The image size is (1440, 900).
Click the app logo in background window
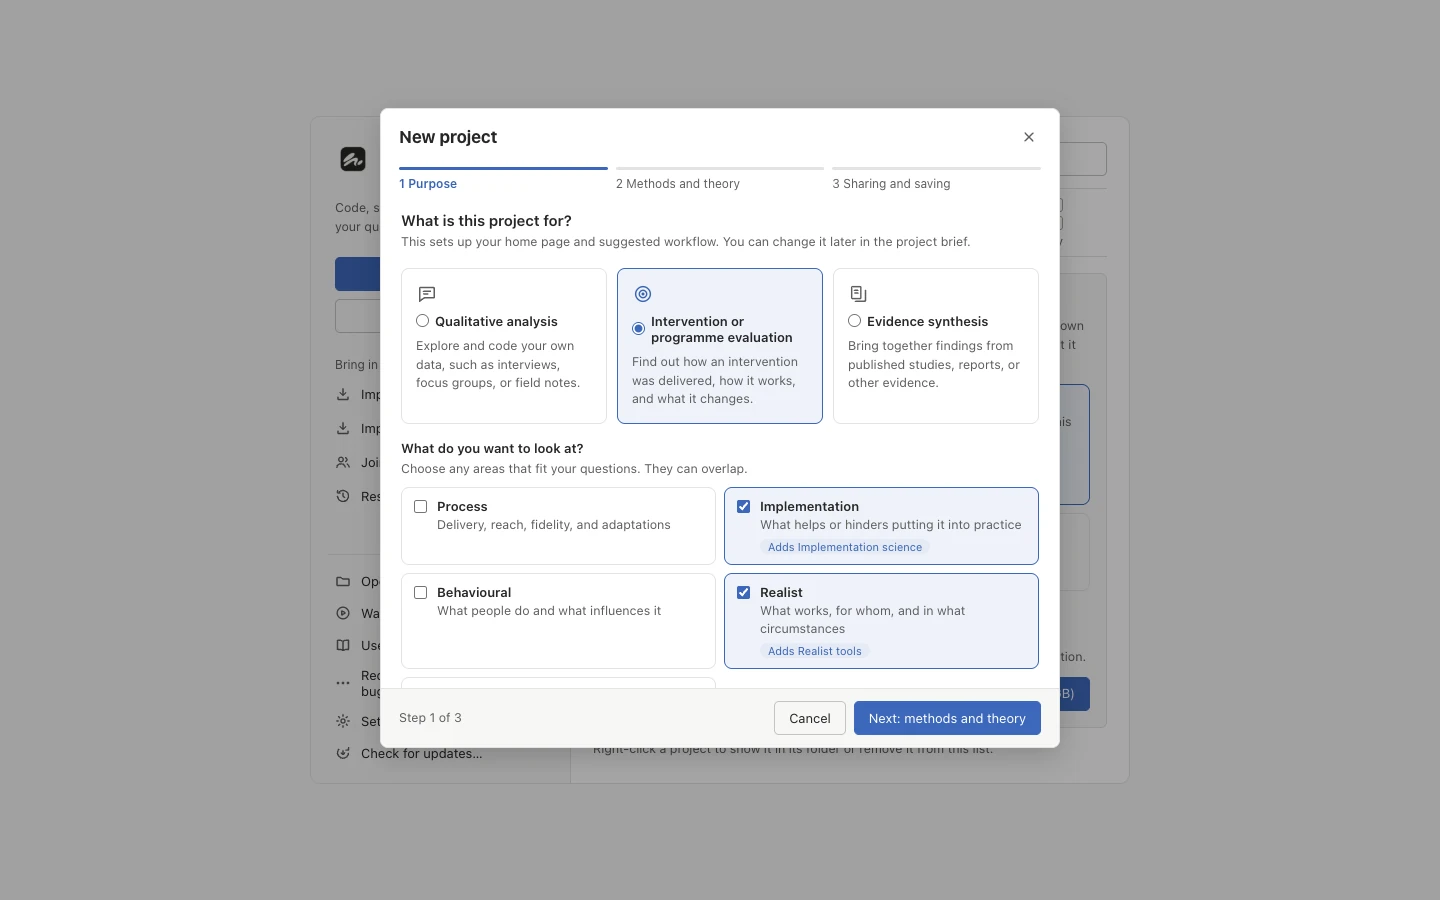tap(353, 159)
